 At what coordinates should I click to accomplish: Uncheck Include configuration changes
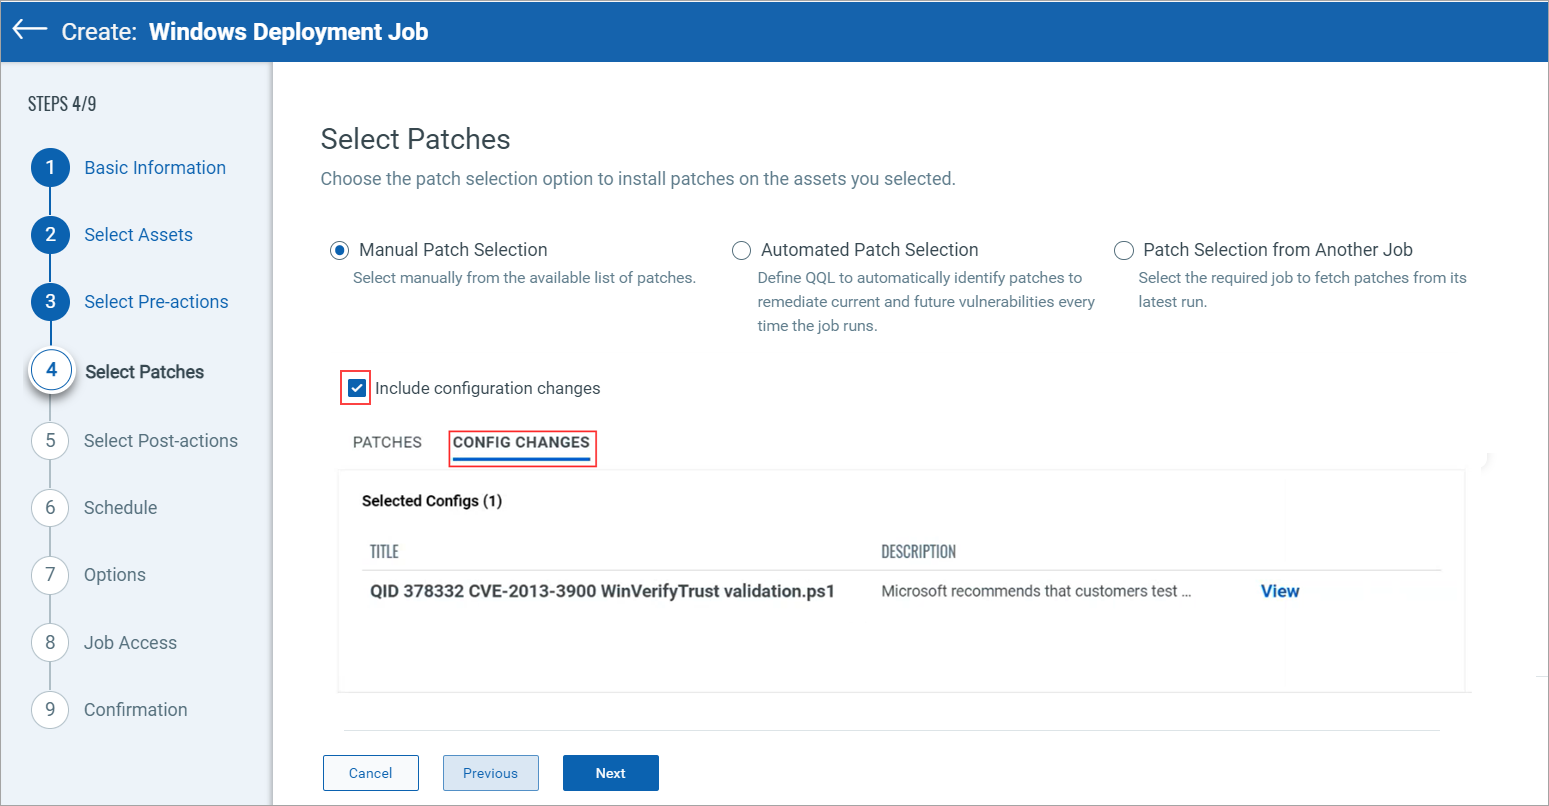[x=355, y=388]
